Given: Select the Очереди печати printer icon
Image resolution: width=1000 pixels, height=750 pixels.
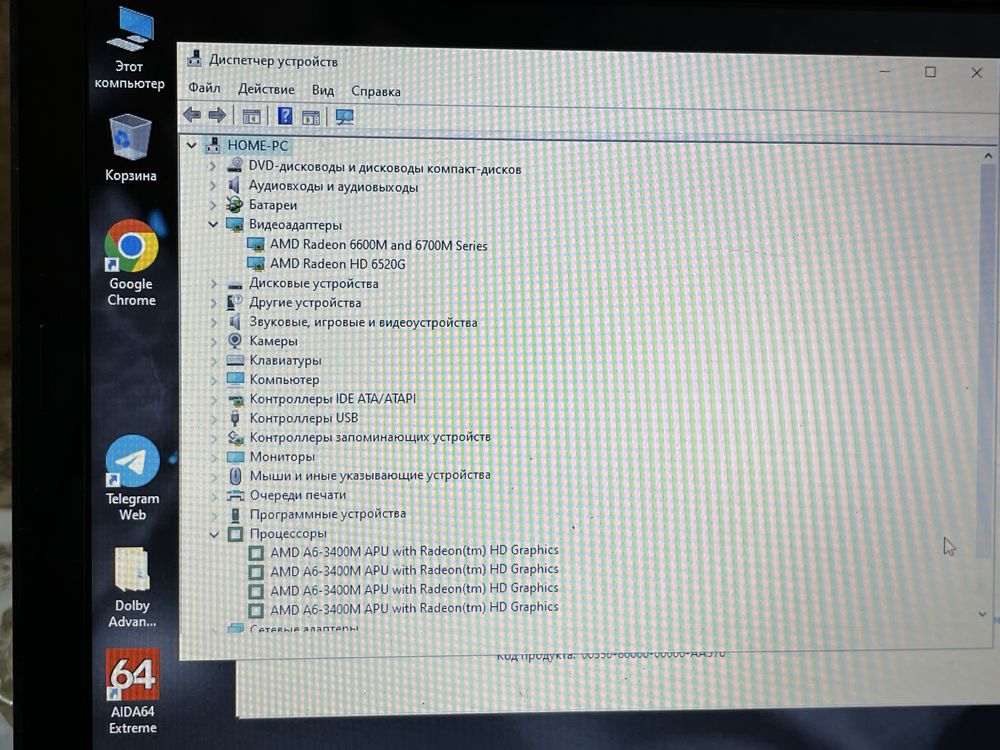Looking at the screenshot, I should pyautogui.click(x=235, y=496).
